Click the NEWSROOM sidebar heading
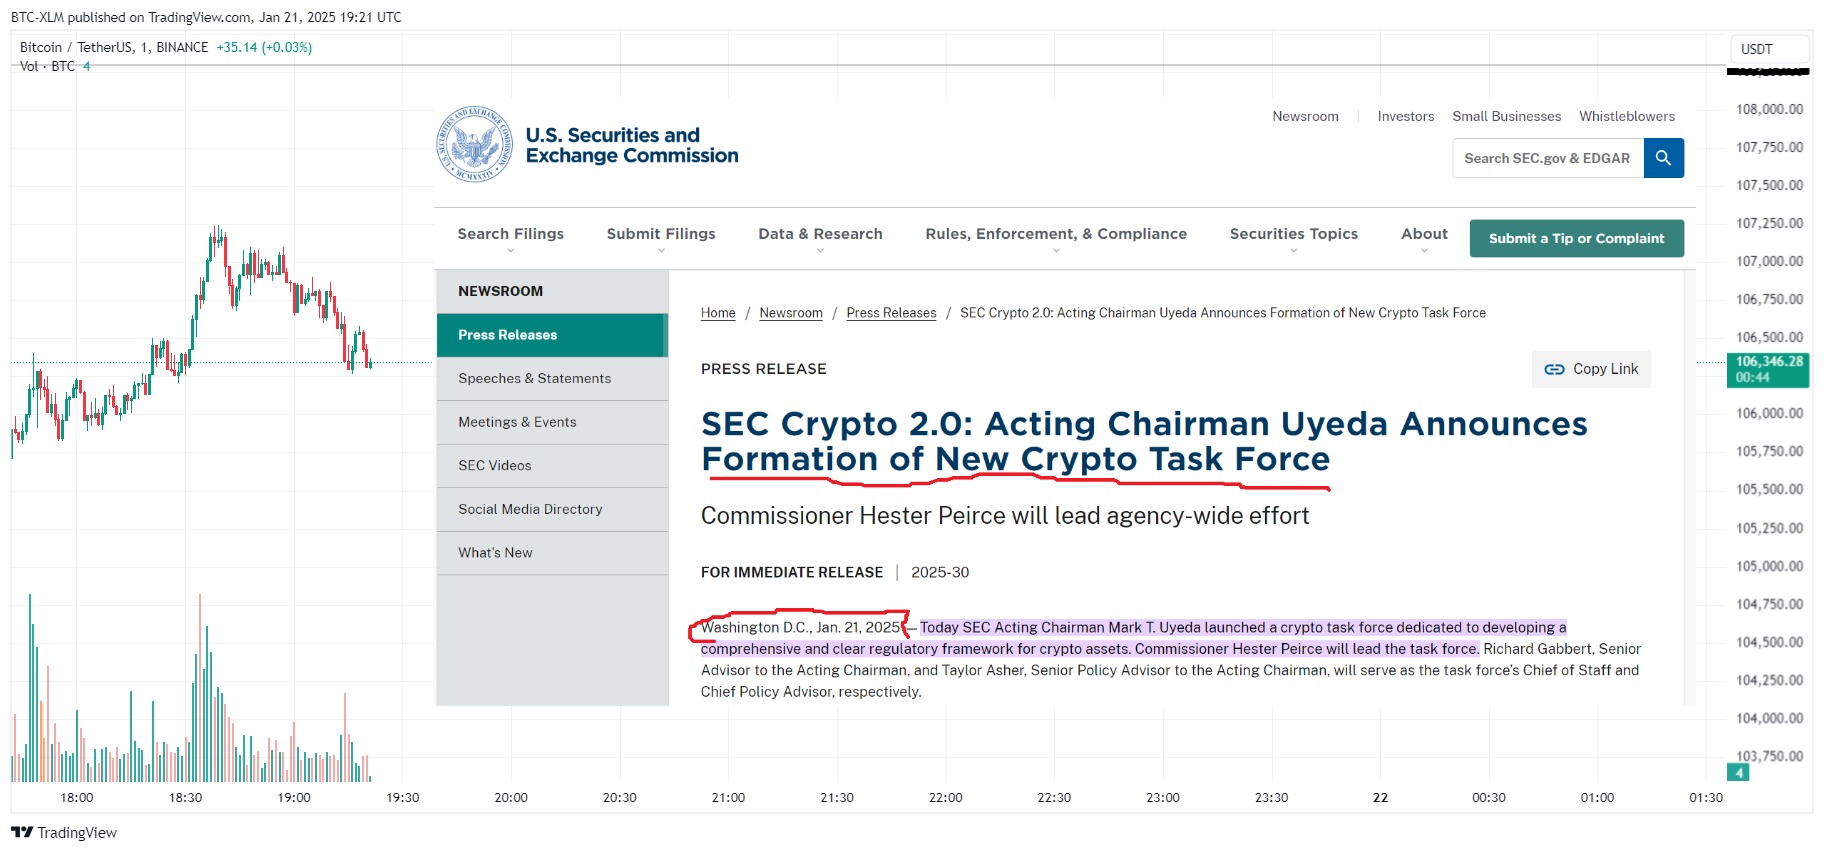1824x852 pixels. [500, 291]
